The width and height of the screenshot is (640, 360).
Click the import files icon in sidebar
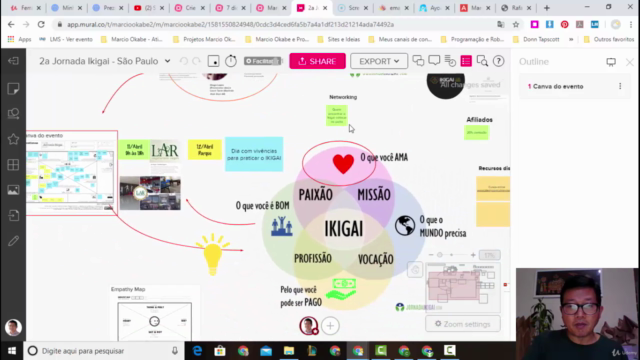coord(13,215)
